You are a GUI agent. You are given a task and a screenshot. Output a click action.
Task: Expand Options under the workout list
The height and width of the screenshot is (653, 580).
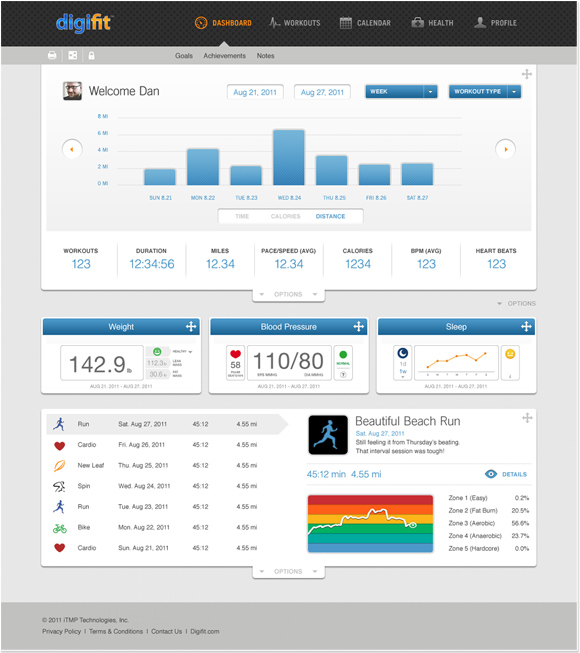click(x=288, y=571)
